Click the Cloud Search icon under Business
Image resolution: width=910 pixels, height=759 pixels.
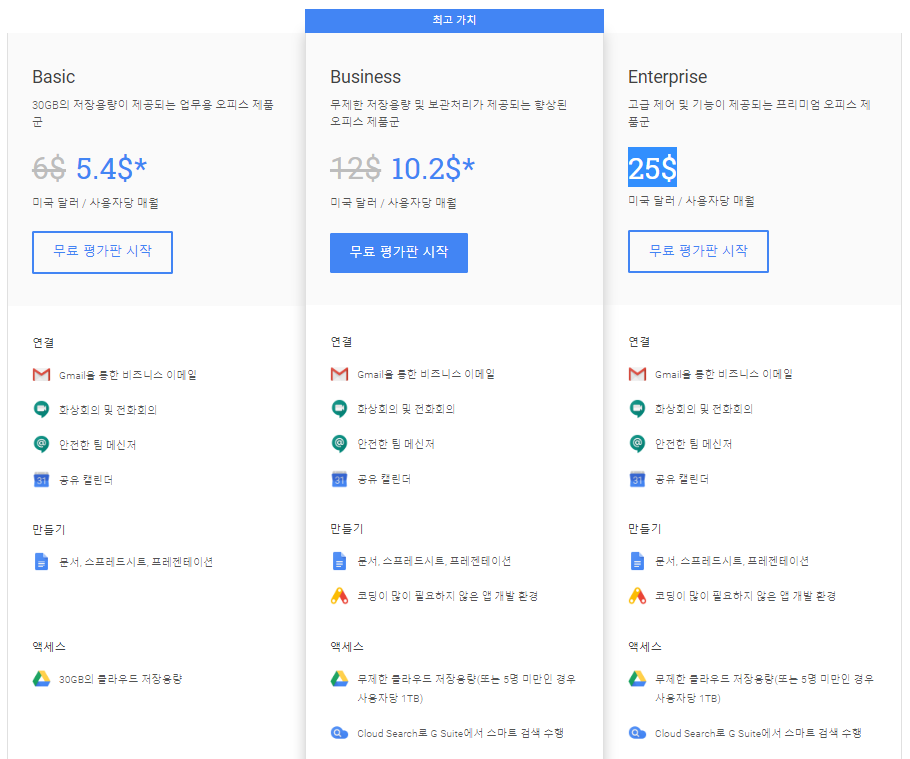point(340,733)
